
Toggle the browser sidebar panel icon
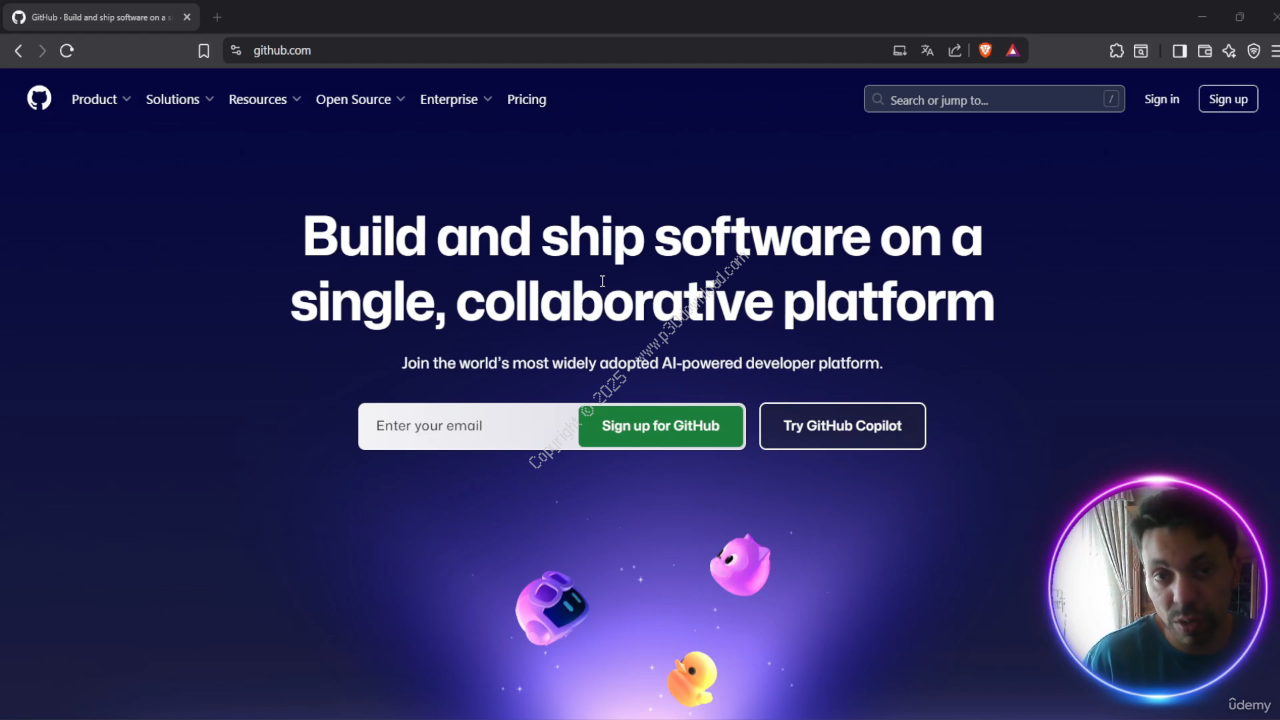(1180, 50)
